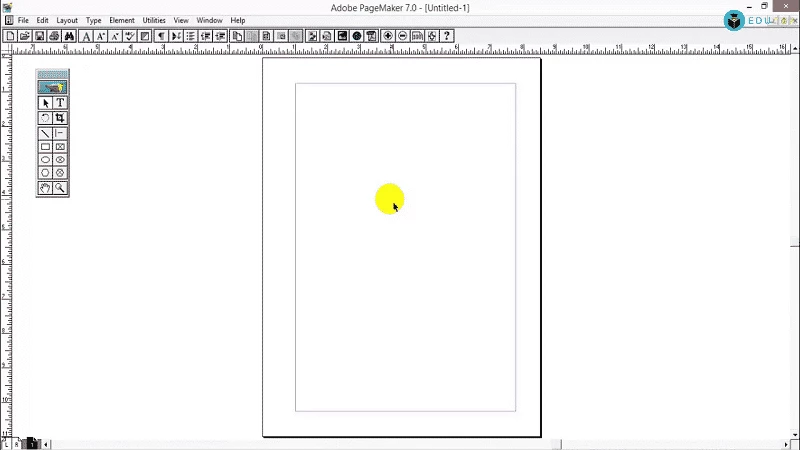The height and width of the screenshot is (450, 800).
Task: Click the Zoom In toolbar button
Action: click(x=388, y=36)
